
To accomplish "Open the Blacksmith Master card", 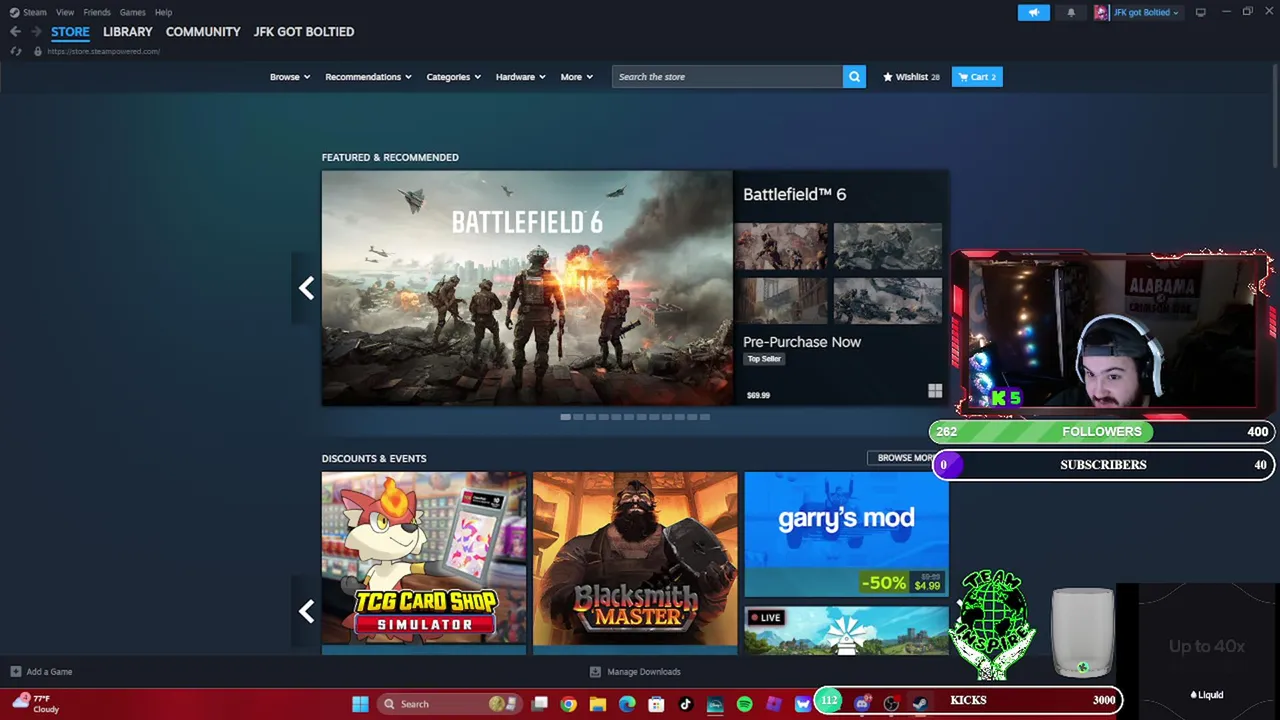I will click(635, 563).
